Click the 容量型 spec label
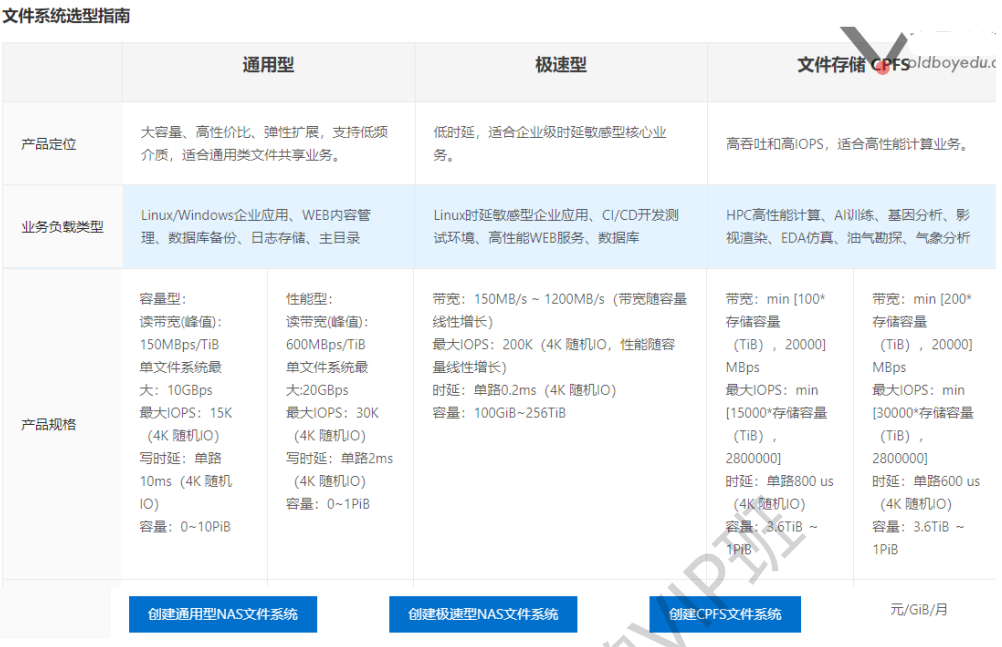The width and height of the screenshot is (1002, 647). [x=163, y=299]
